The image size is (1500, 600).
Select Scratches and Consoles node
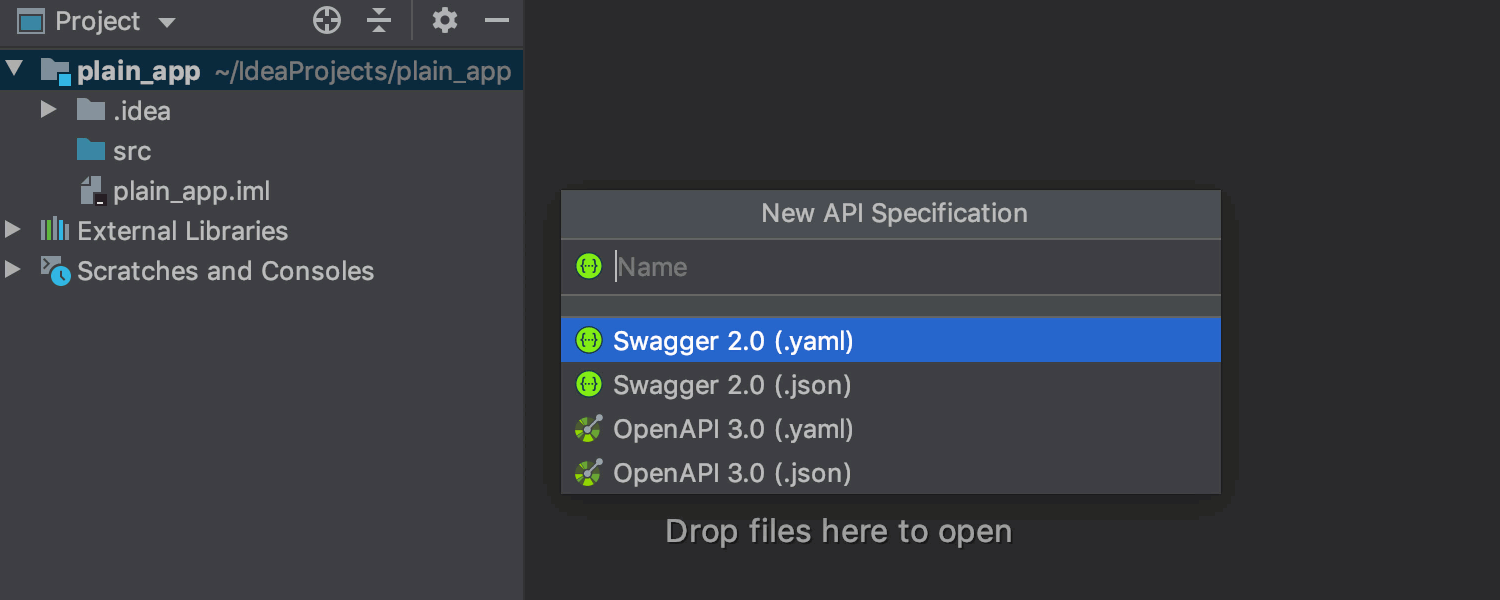225,271
